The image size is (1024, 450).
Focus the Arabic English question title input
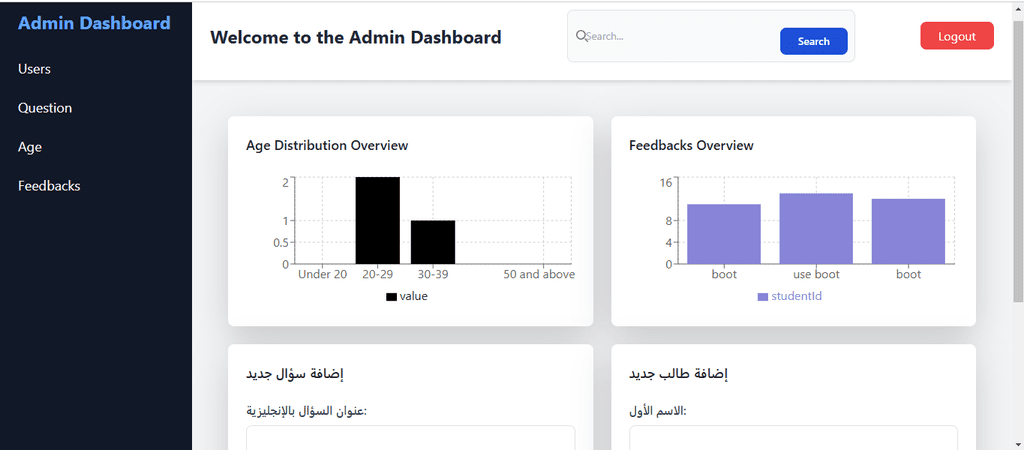click(411, 438)
